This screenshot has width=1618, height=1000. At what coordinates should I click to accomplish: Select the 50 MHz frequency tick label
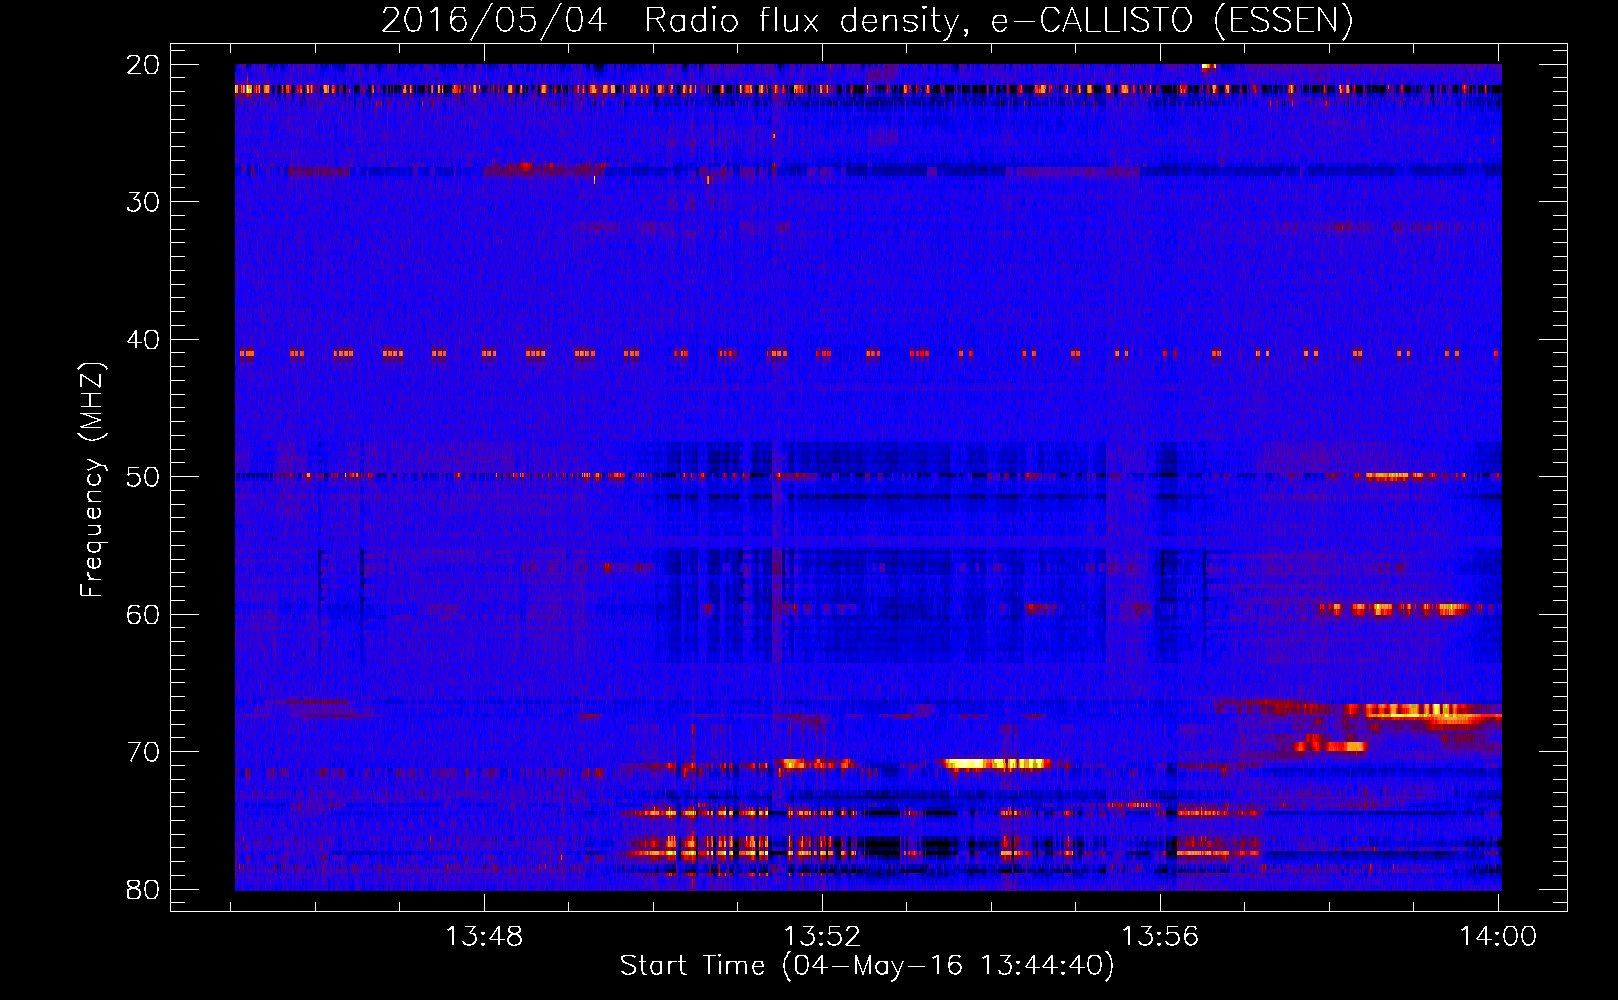pyautogui.click(x=143, y=477)
